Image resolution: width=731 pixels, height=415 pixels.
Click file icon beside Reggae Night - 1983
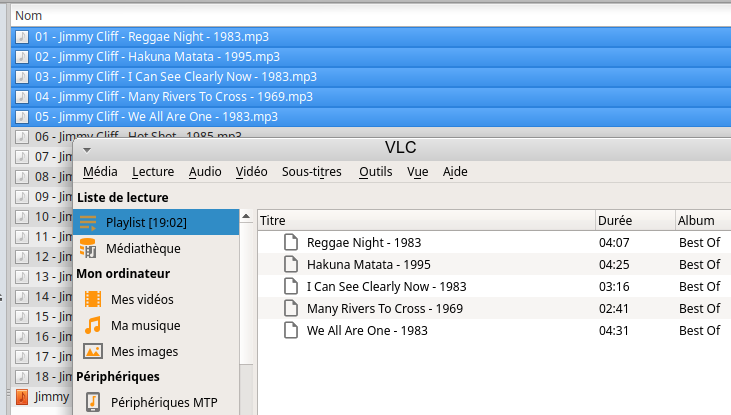(x=291, y=242)
